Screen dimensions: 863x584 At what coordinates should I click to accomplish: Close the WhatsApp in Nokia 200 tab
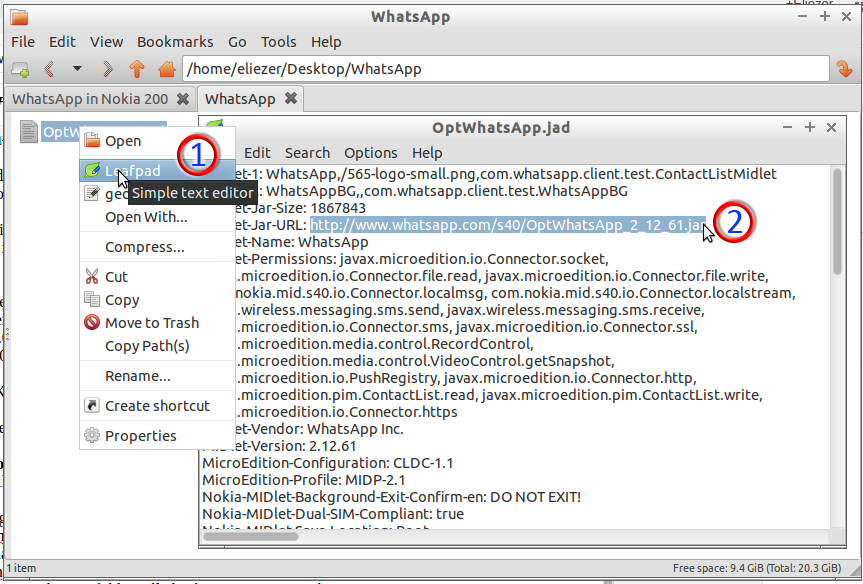coord(183,99)
